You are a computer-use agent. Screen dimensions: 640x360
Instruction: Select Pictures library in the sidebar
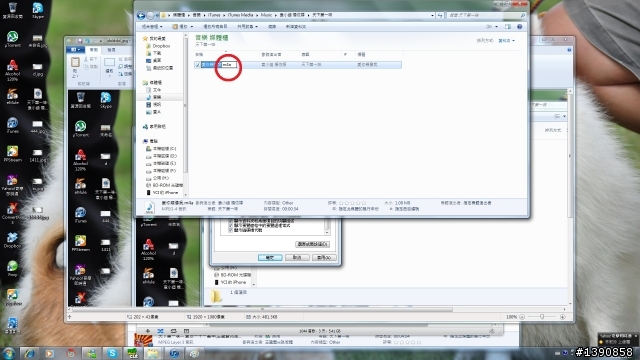click(x=154, y=112)
